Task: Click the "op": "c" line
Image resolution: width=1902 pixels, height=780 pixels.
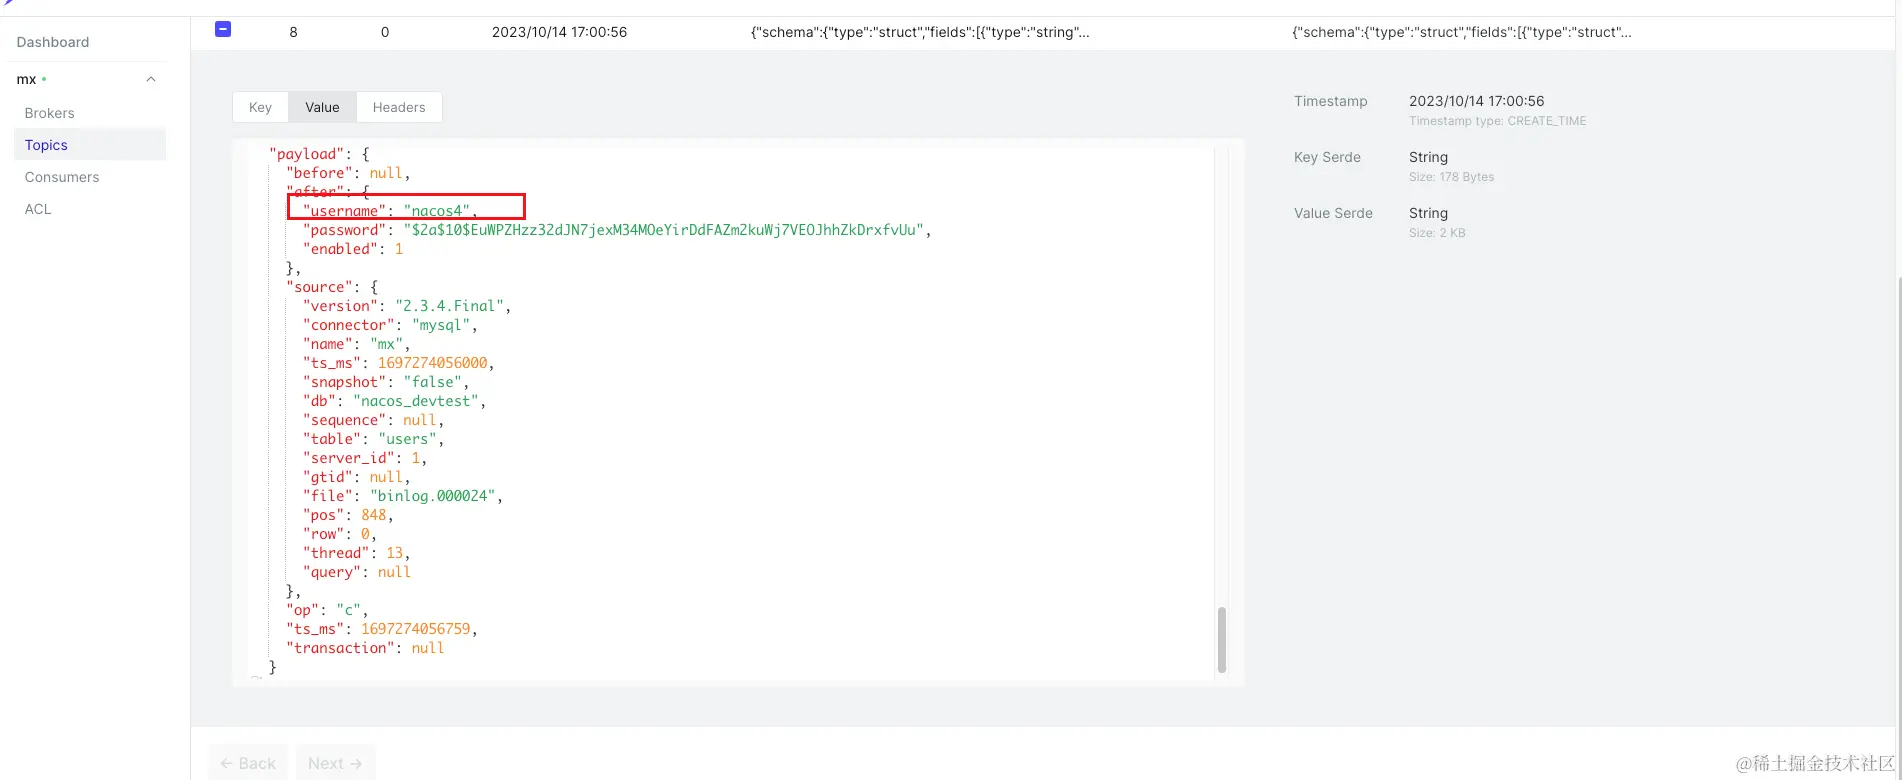Action: click(327, 610)
